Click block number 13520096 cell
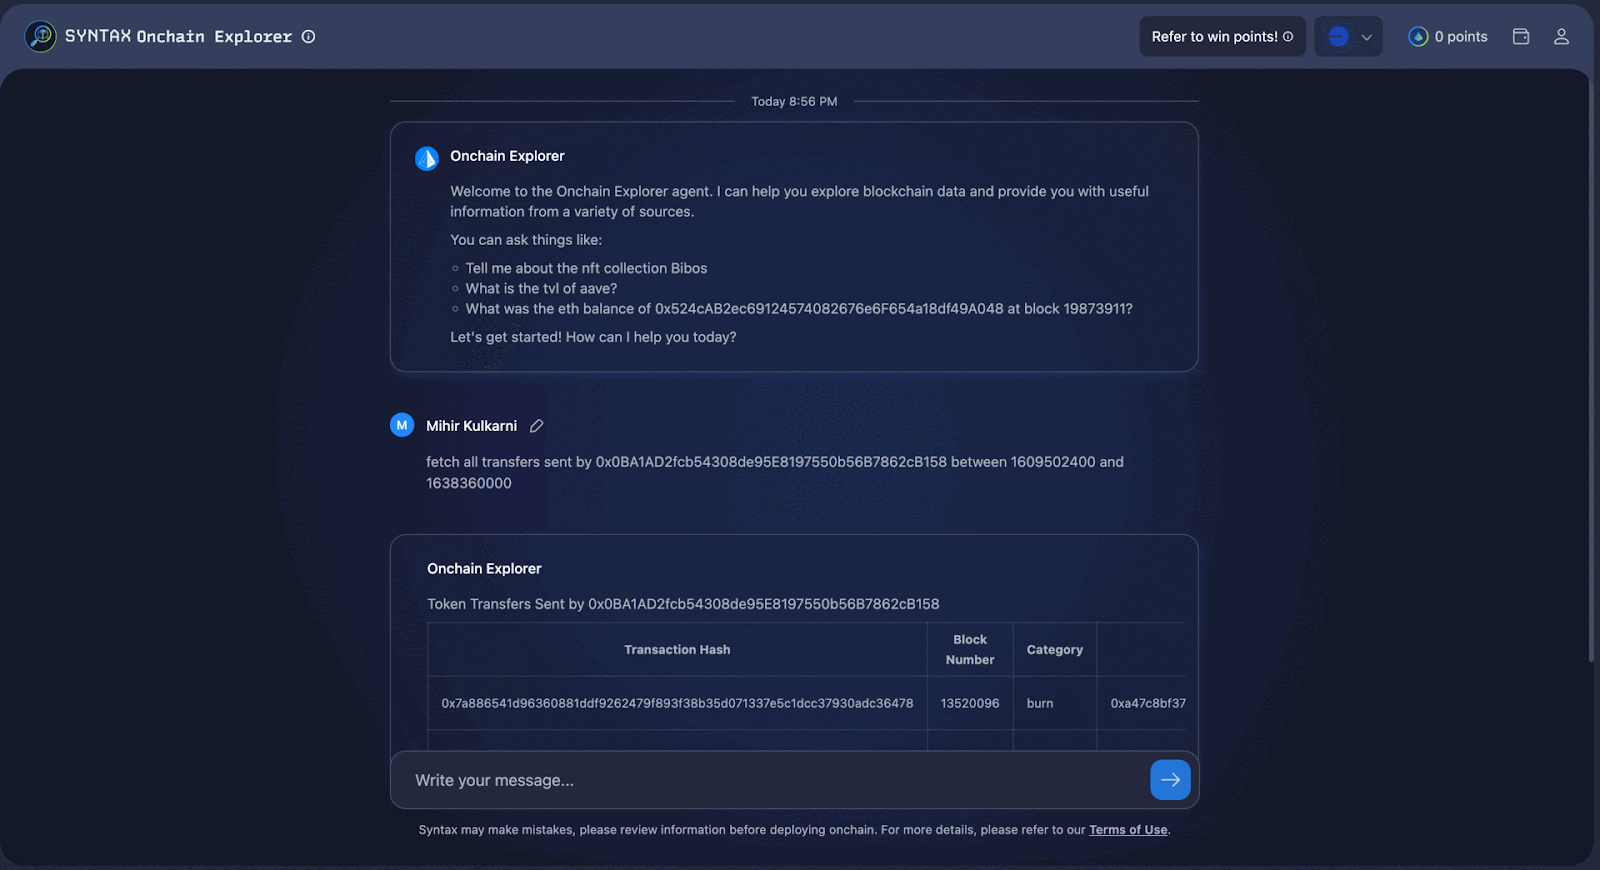 970,703
